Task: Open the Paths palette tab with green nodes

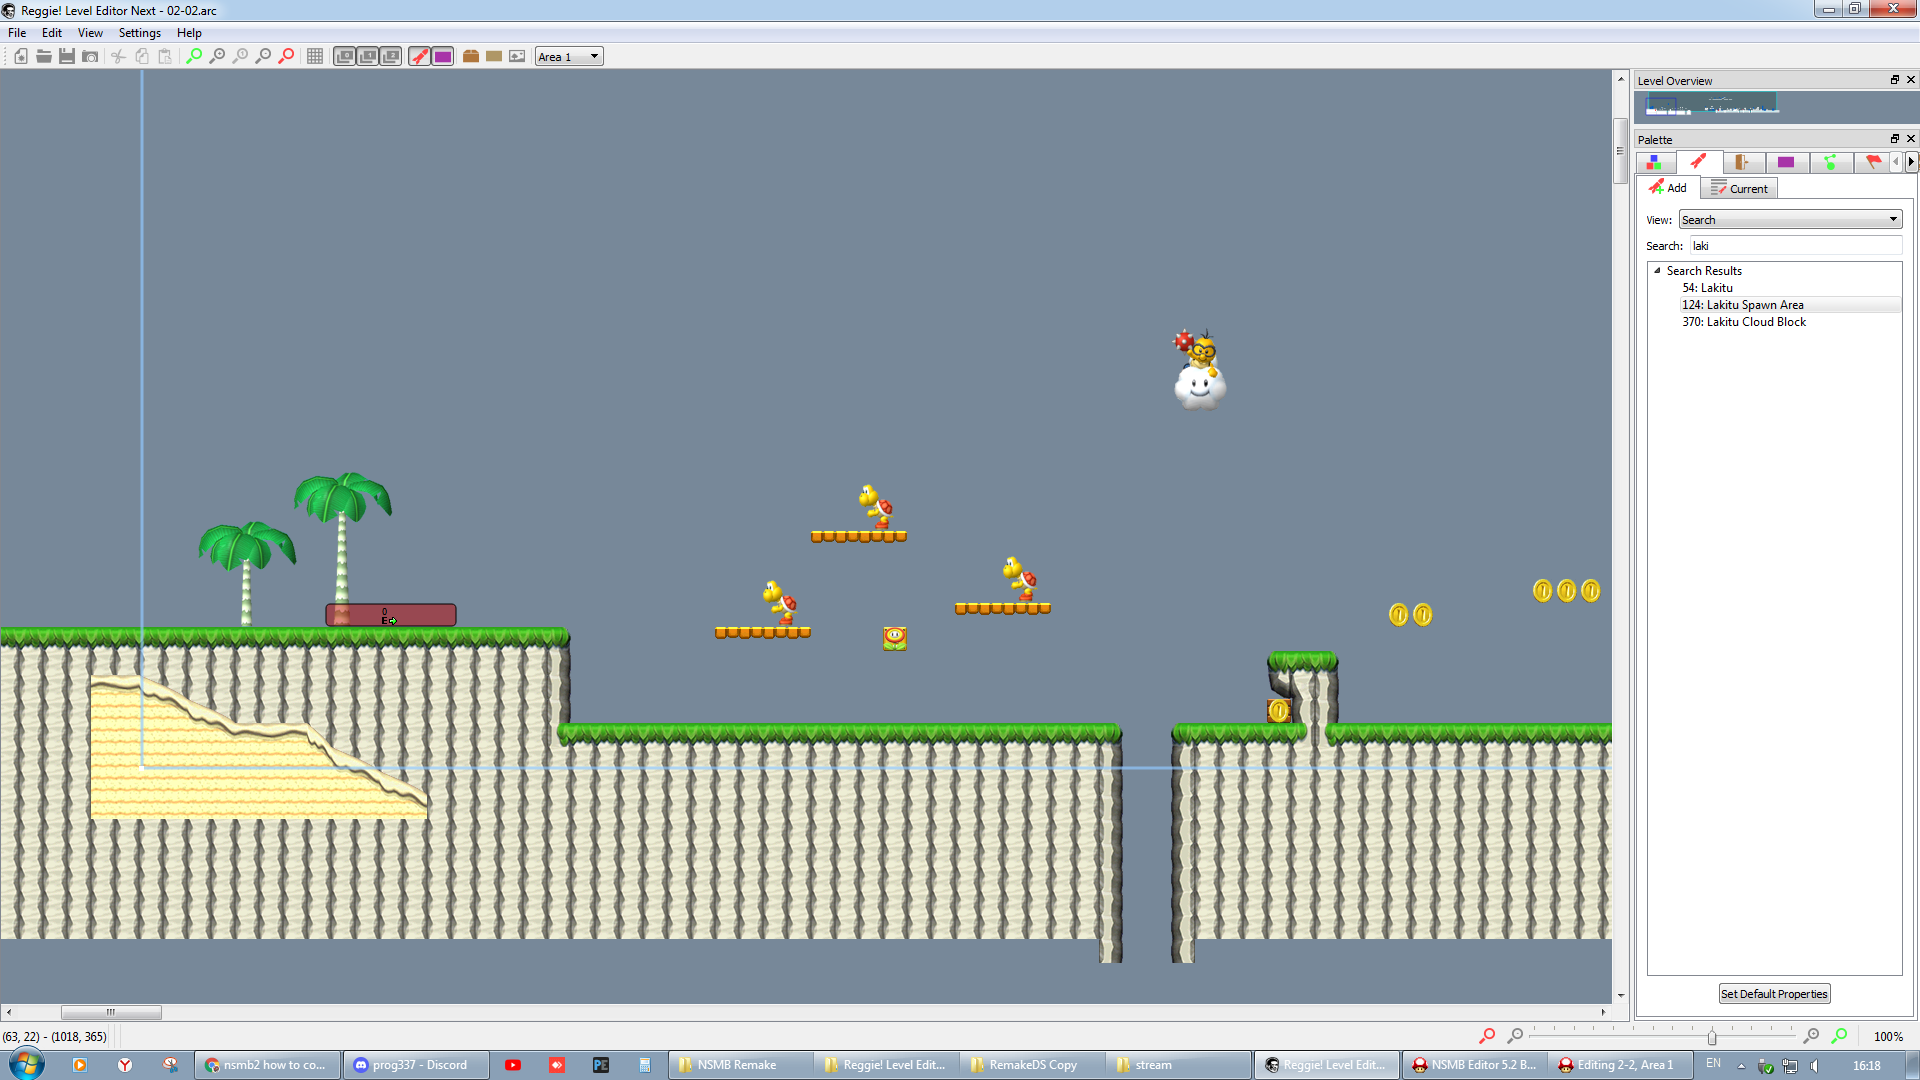Action: click(x=1830, y=162)
